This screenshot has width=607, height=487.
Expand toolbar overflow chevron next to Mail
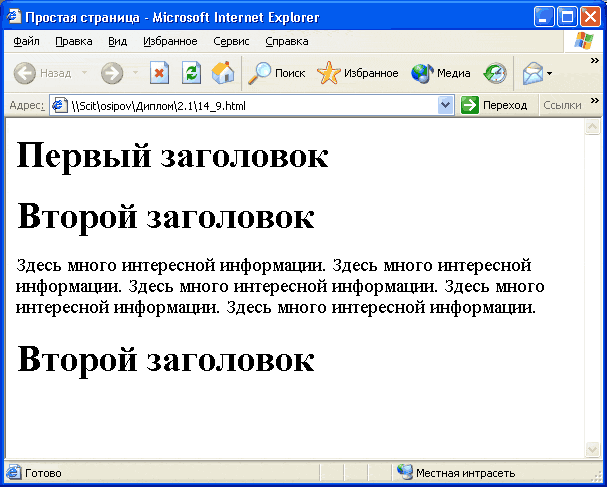(595, 60)
